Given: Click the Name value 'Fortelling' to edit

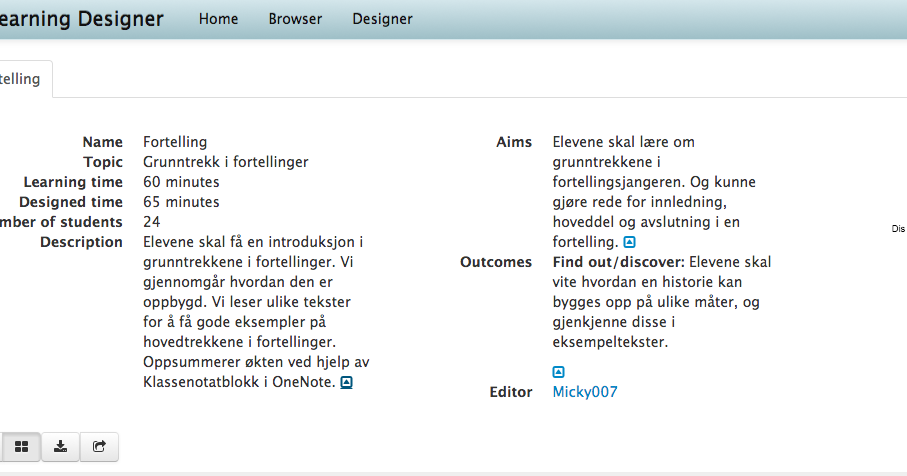Looking at the screenshot, I should point(175,142).
